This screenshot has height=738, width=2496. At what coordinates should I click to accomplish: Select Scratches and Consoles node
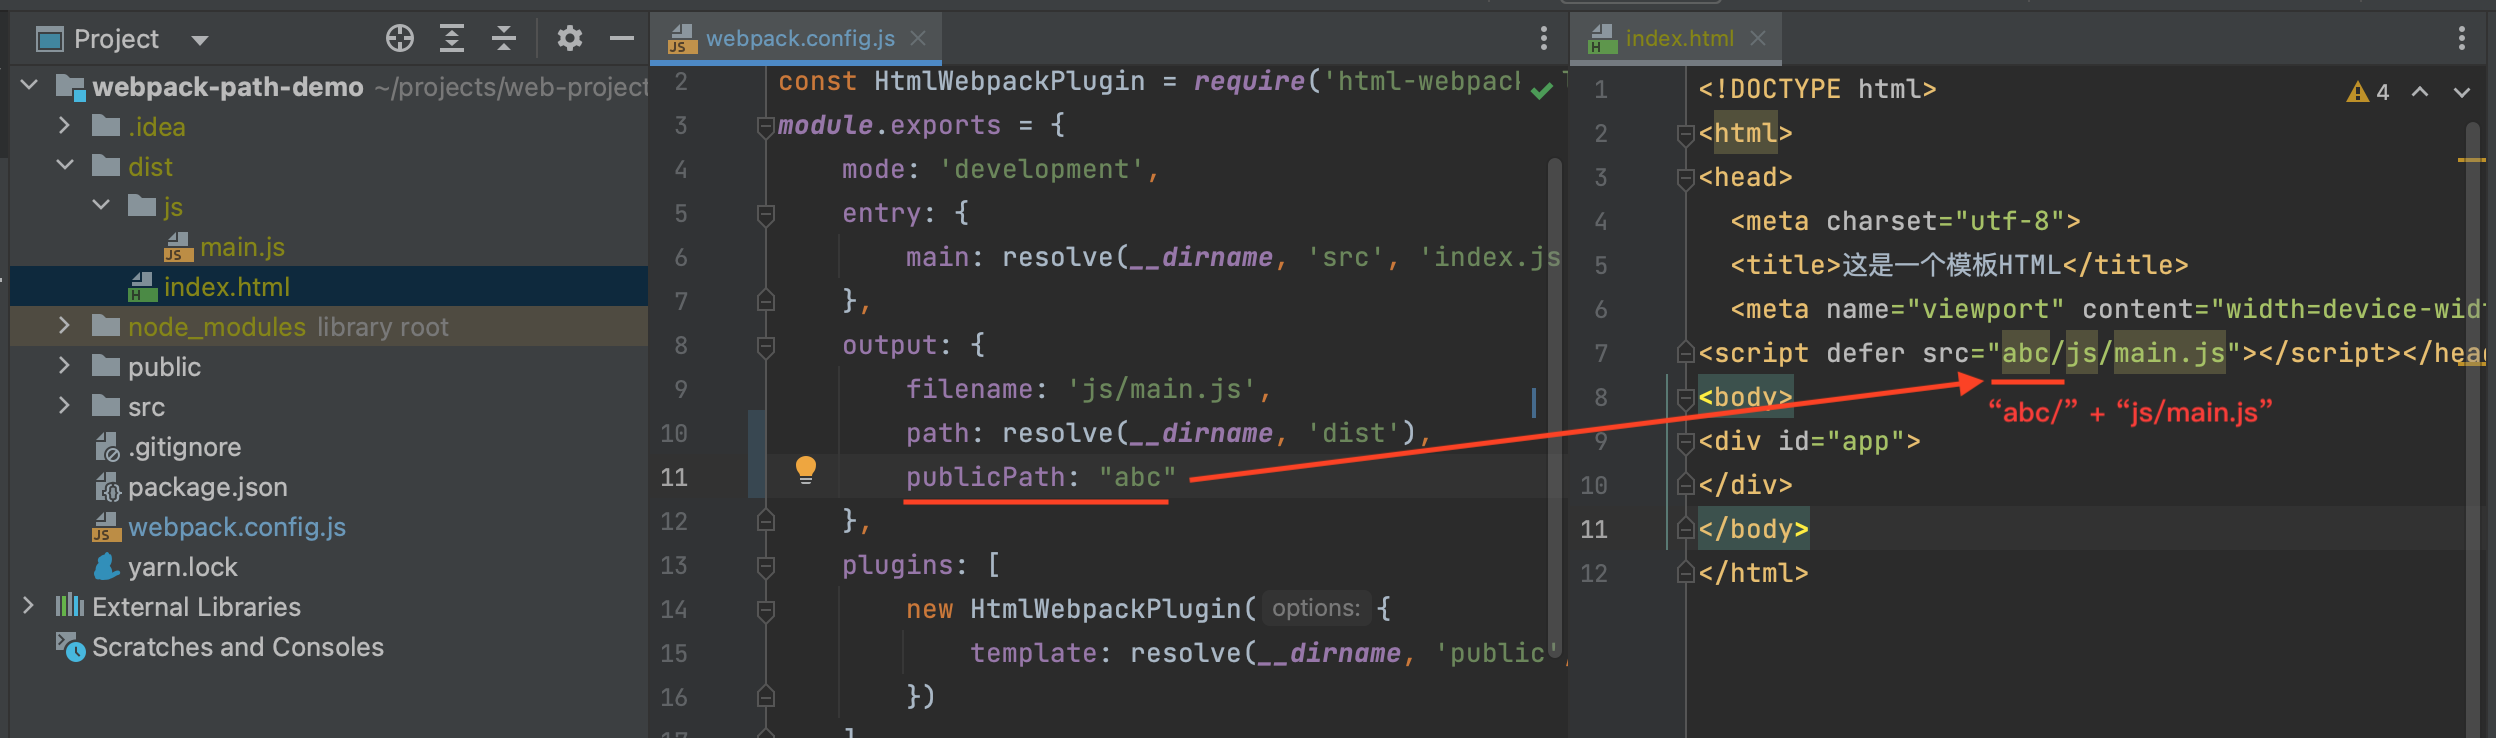pyautogui.click(x=238, y=647)
